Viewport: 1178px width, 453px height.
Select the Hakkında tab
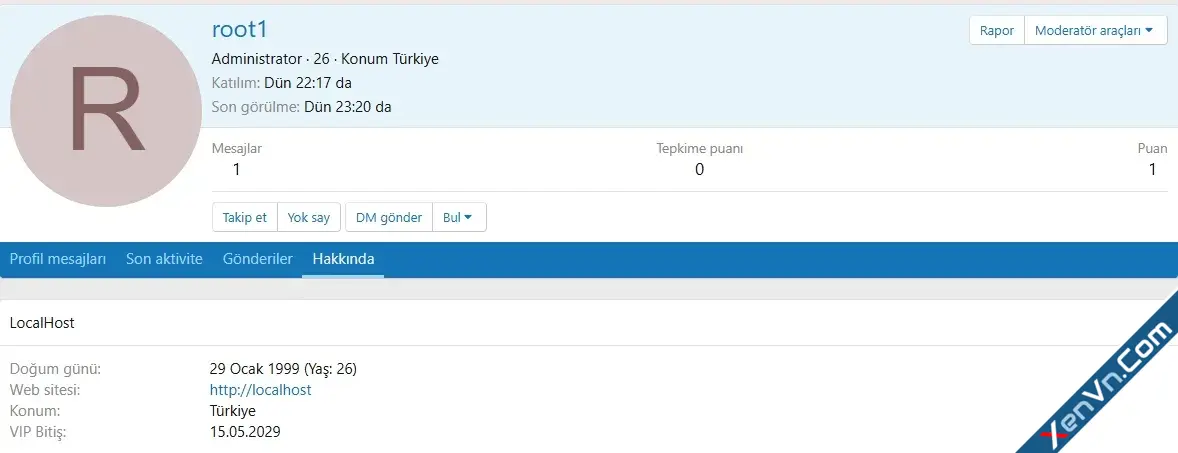tap(343, 259)
